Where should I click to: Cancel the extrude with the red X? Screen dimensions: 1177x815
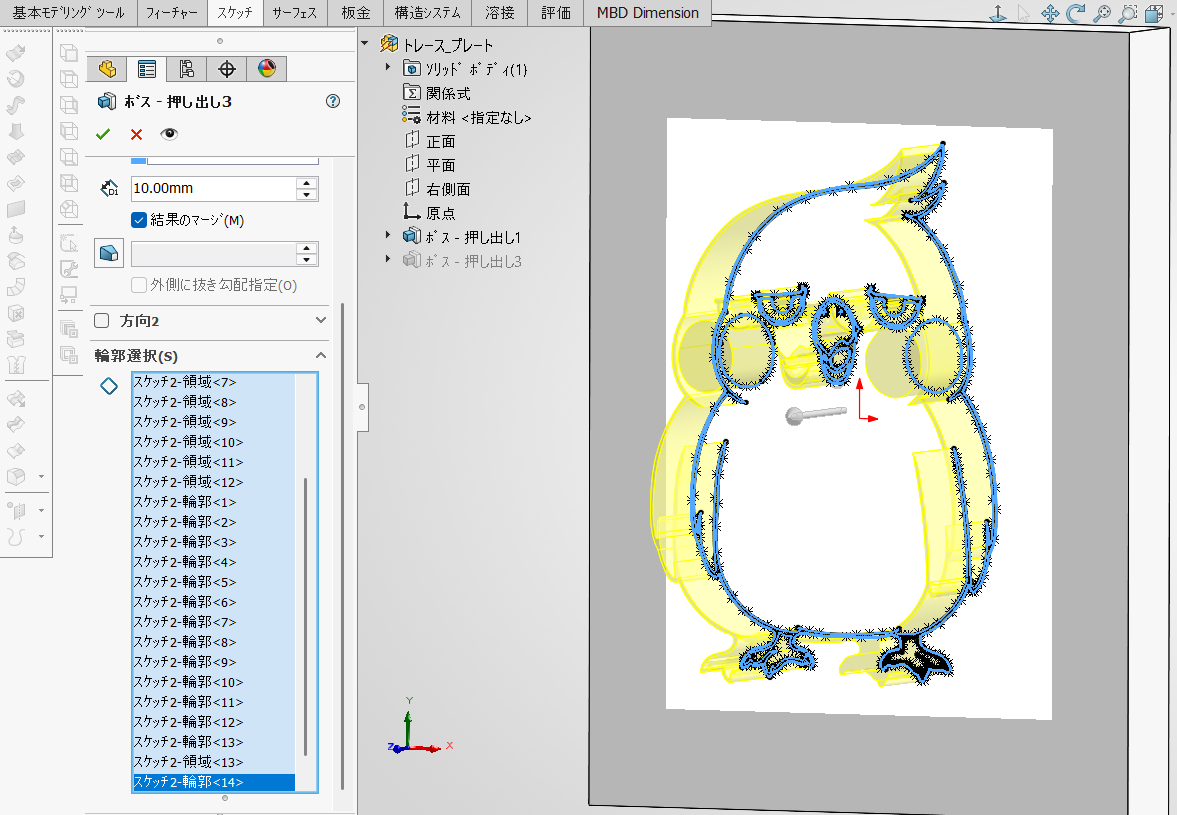[136, 134]
